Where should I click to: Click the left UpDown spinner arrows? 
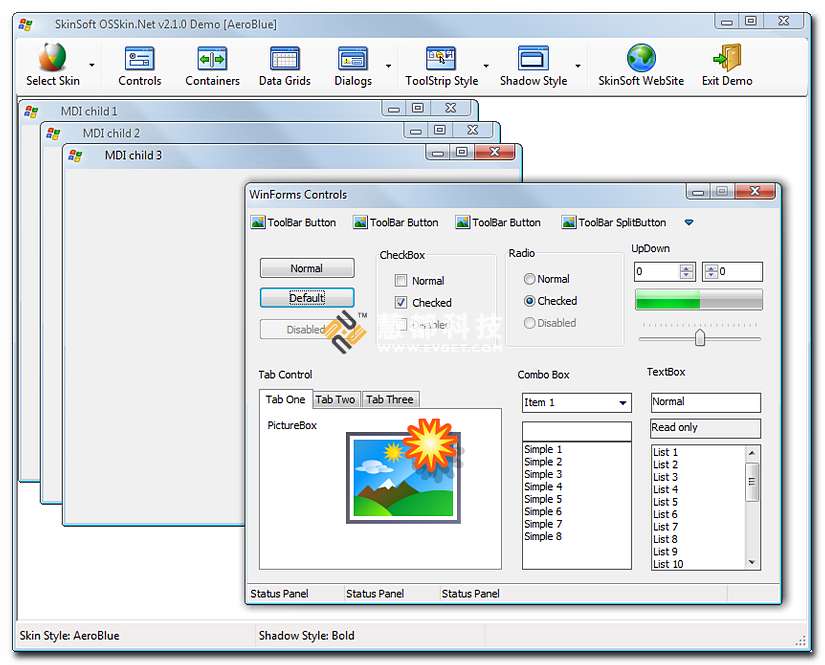coord(686,271)
